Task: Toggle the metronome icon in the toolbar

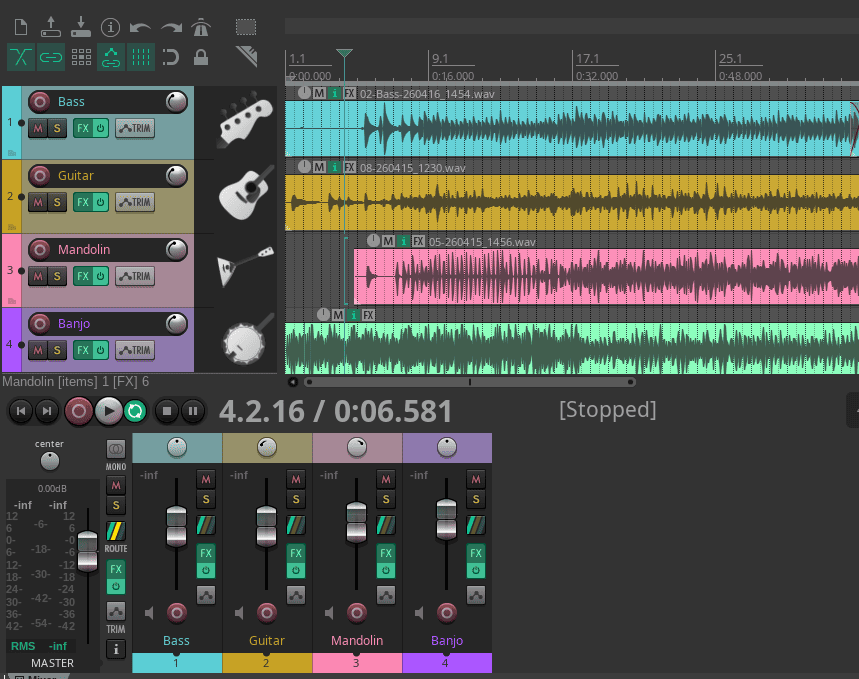Action: click(x=202, y=27)
